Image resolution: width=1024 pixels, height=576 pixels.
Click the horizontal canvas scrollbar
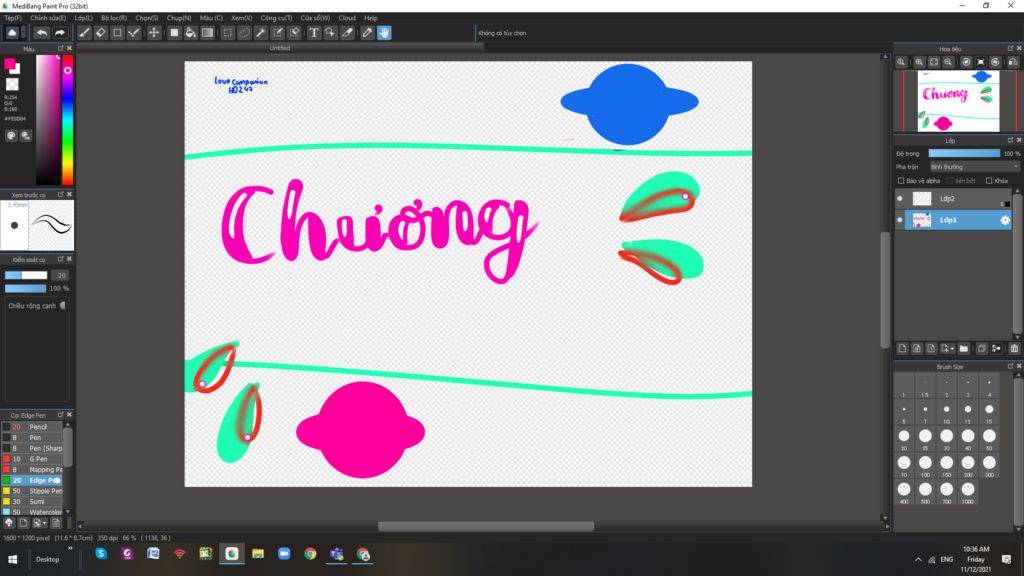click(486, 526)
